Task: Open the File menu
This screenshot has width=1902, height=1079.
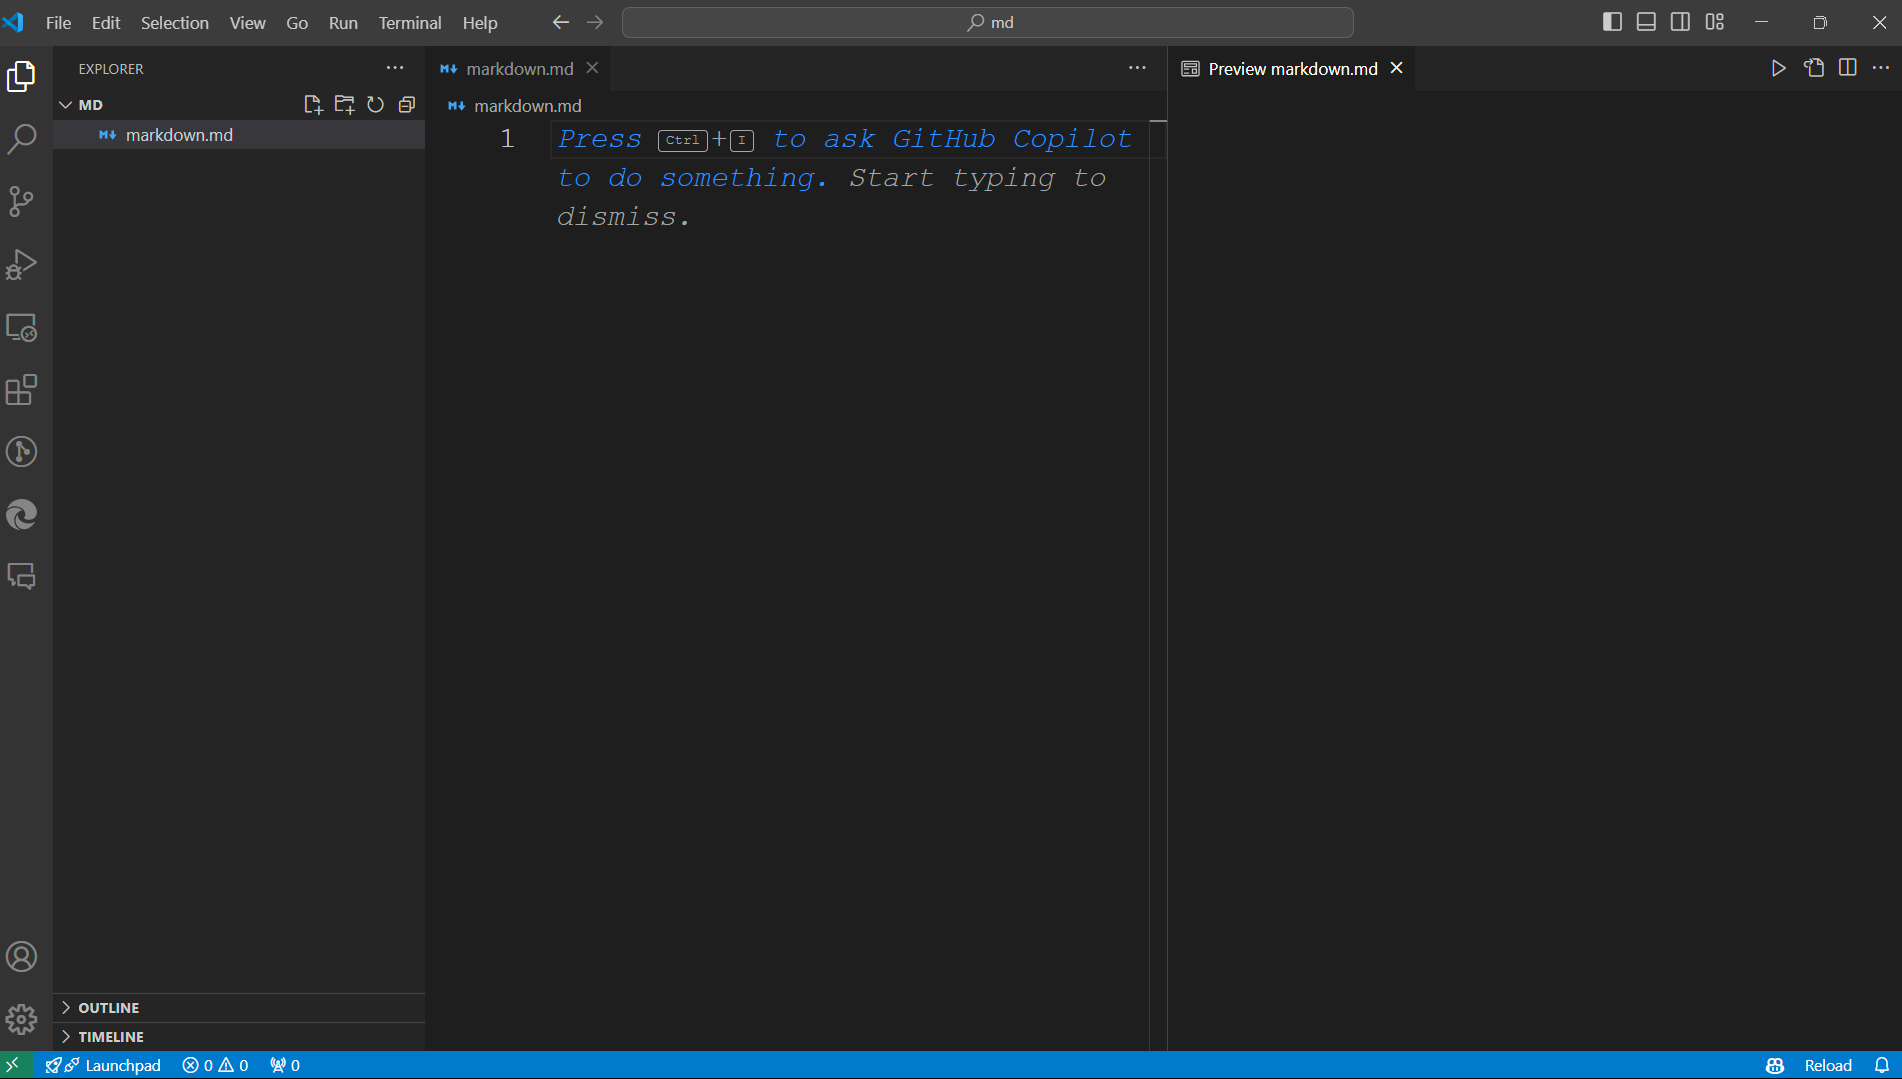Action: click(58, 22)
